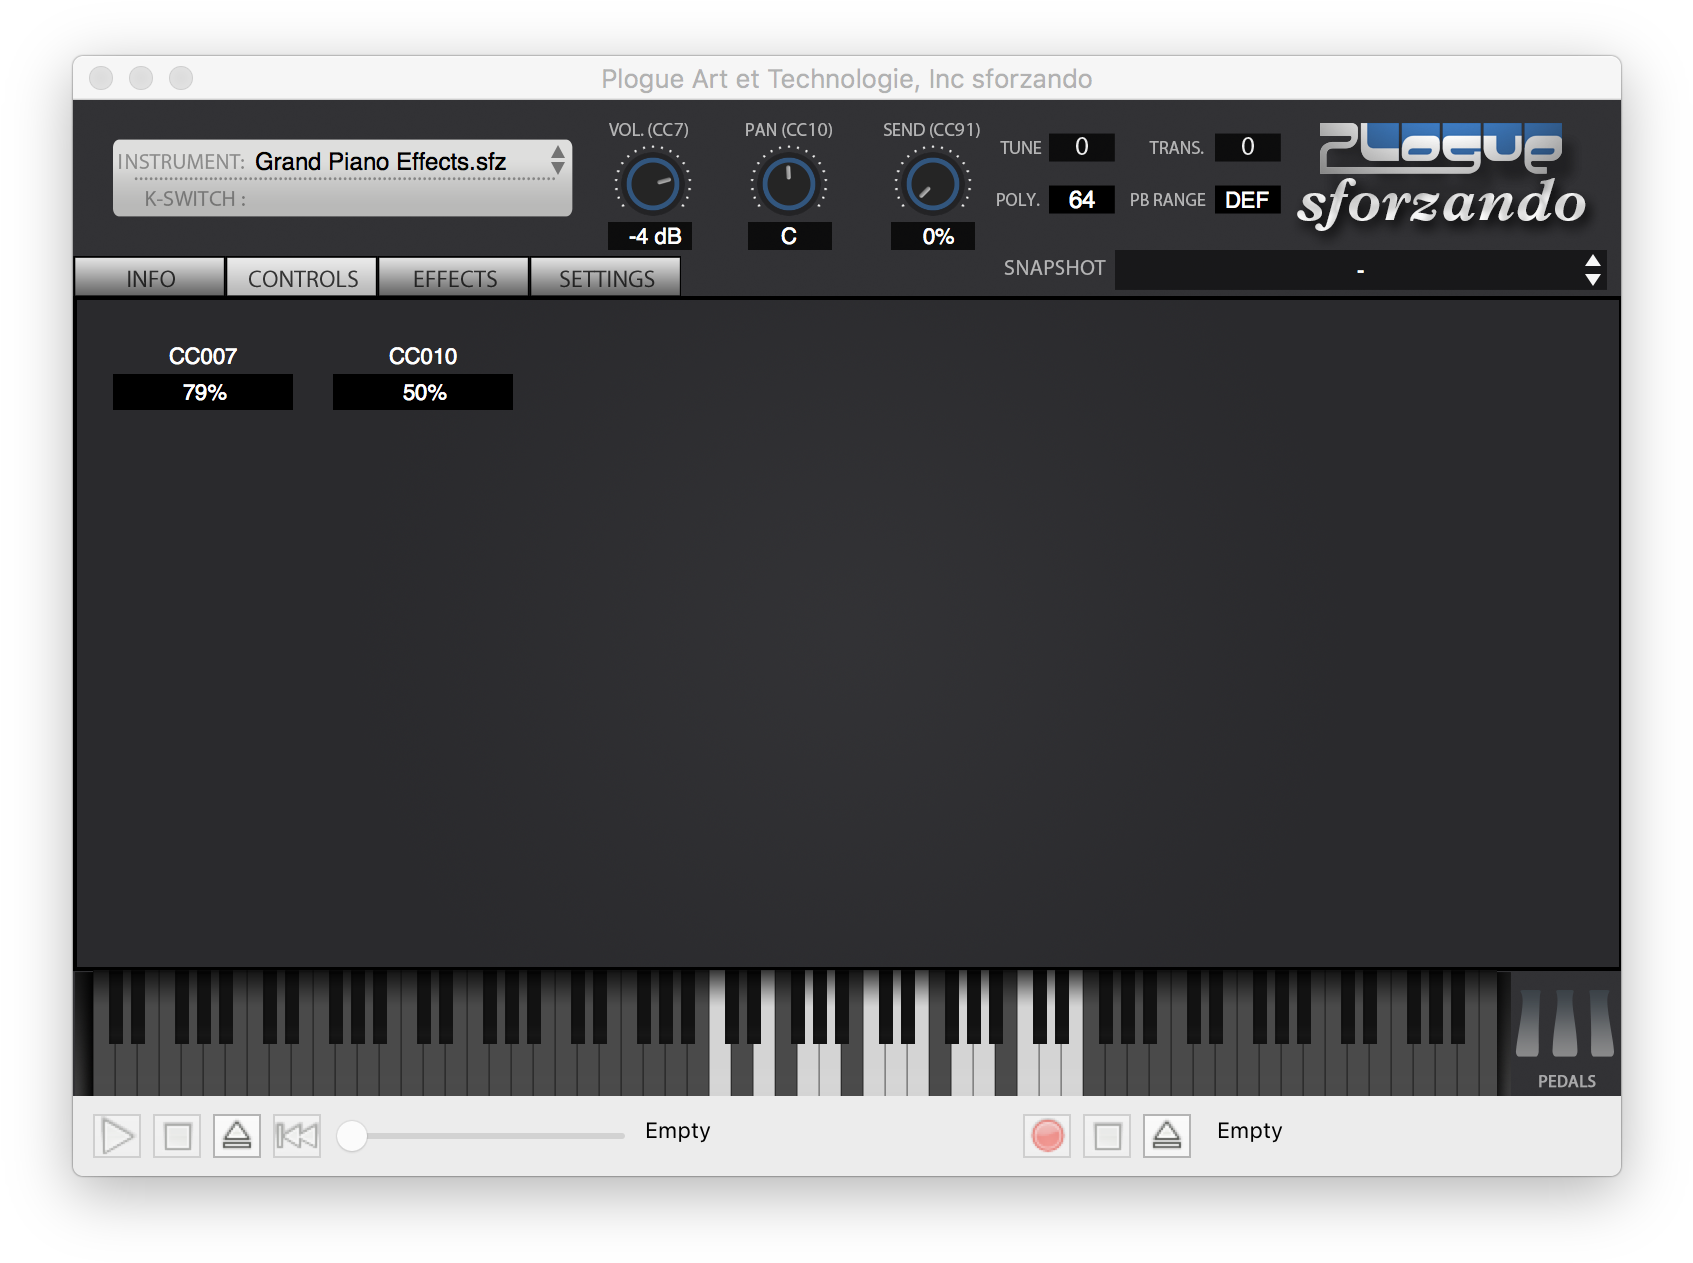Switch to the EFFECTS tab
The height and width of the screenshot is (1263, 1693).
tap(454, 278)
